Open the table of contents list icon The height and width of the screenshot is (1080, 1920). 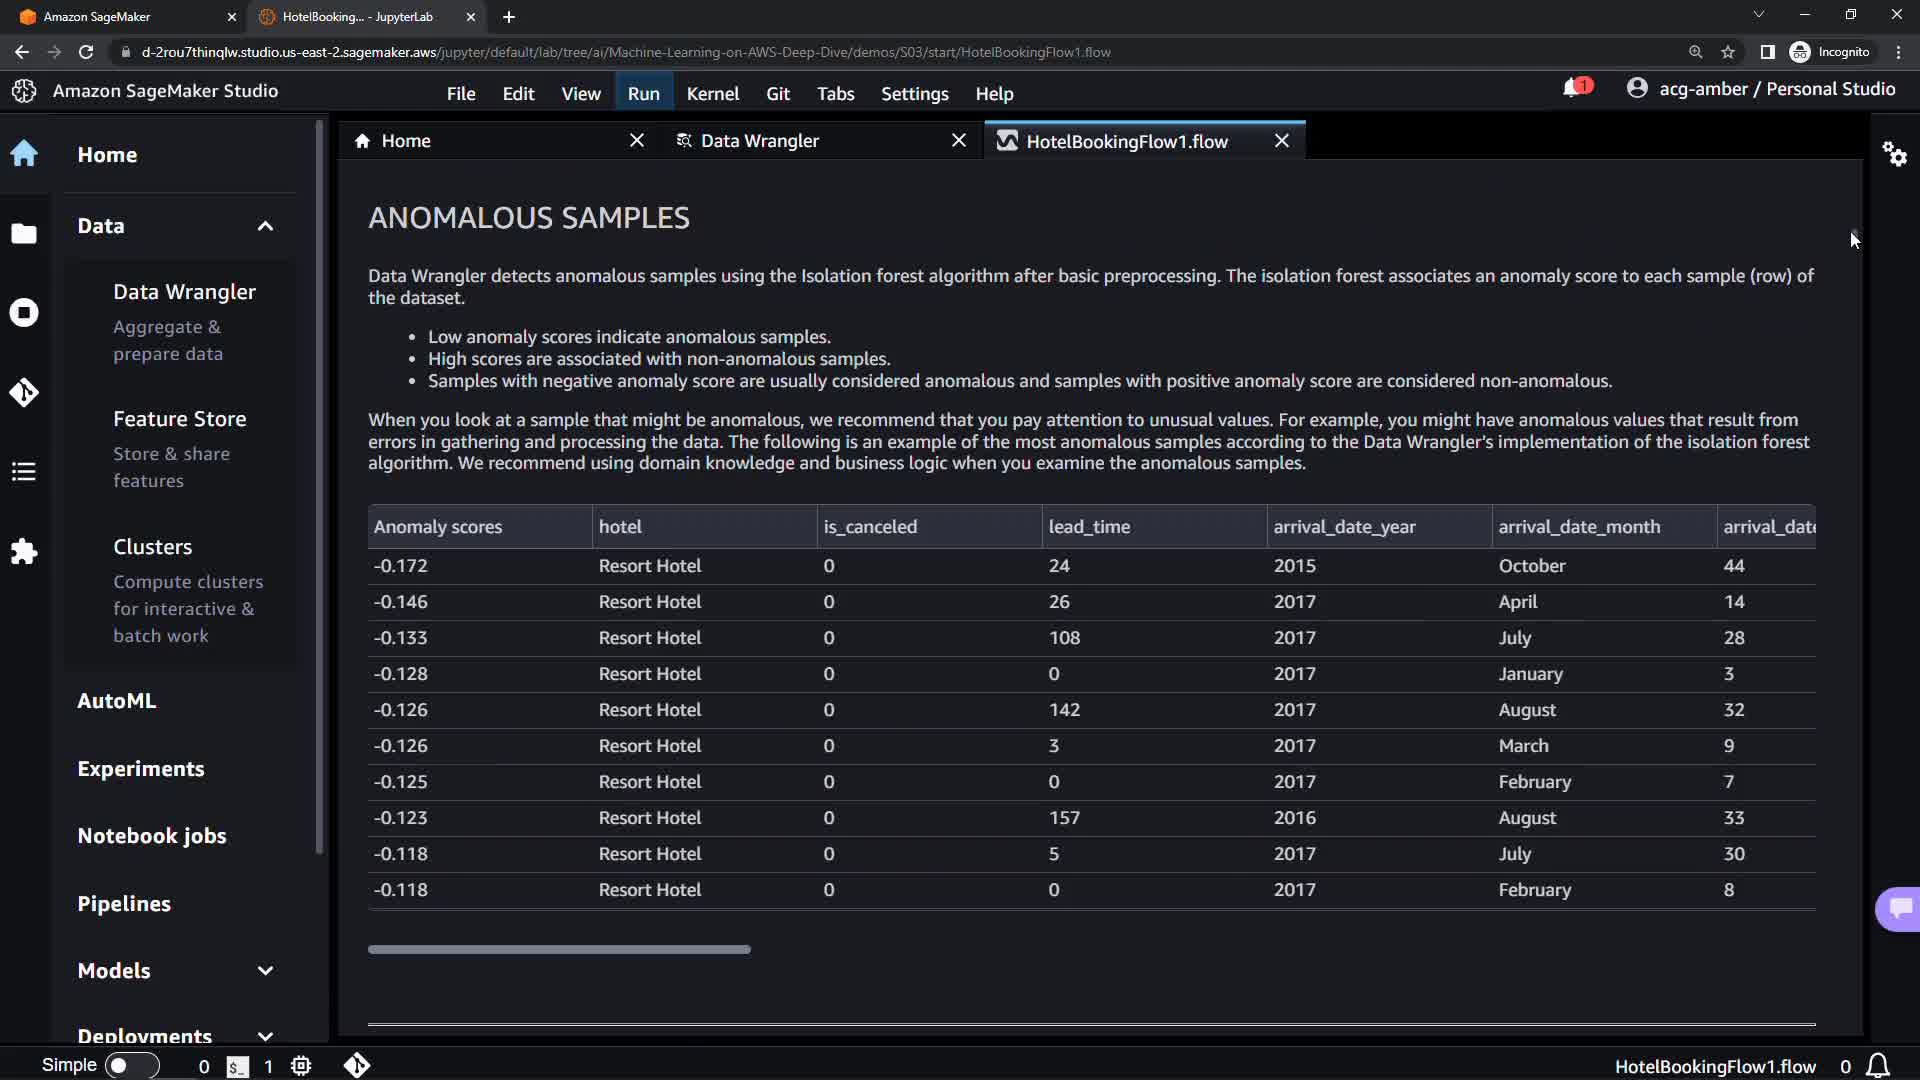pos(24,472)
